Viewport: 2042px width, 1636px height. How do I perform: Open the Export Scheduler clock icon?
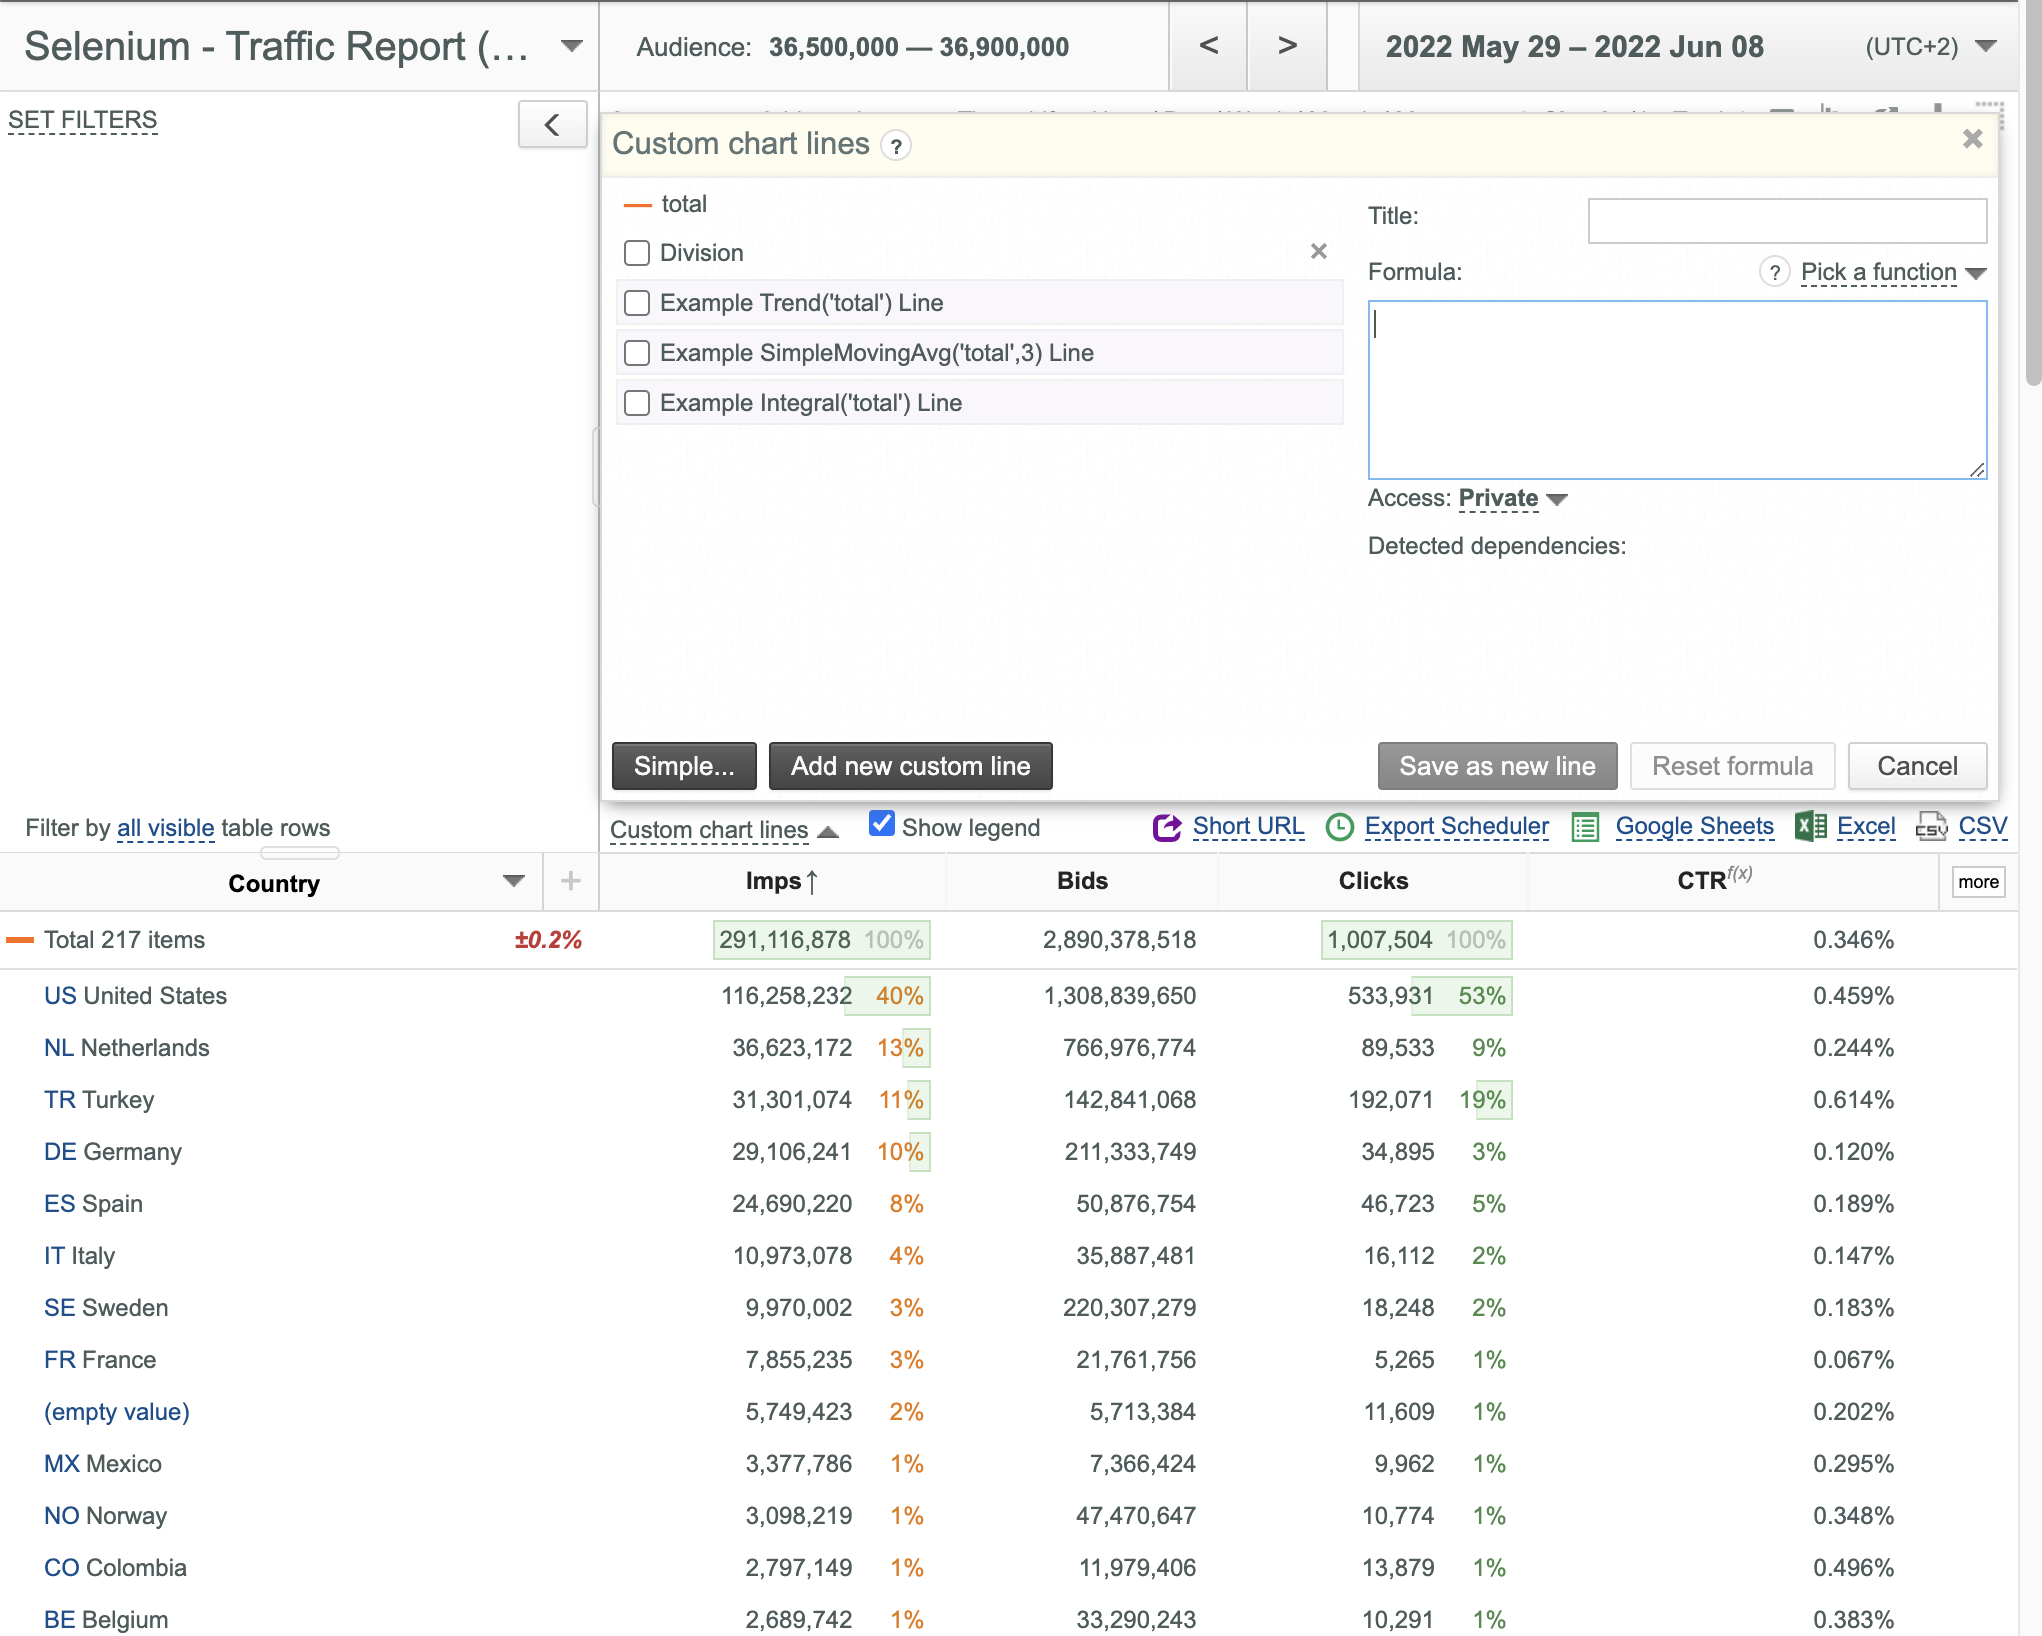1339,827
